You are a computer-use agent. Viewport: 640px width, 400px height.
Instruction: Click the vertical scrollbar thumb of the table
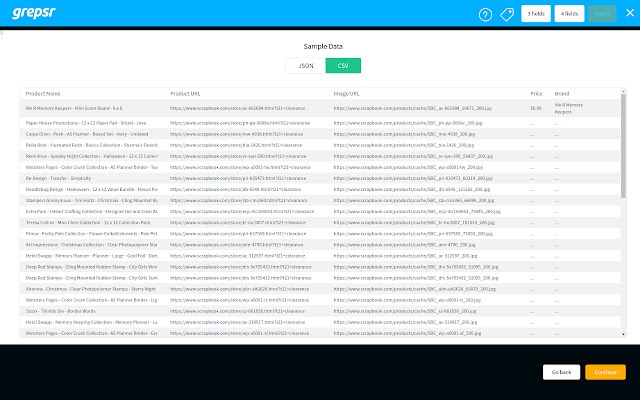(x=623, y=146)
